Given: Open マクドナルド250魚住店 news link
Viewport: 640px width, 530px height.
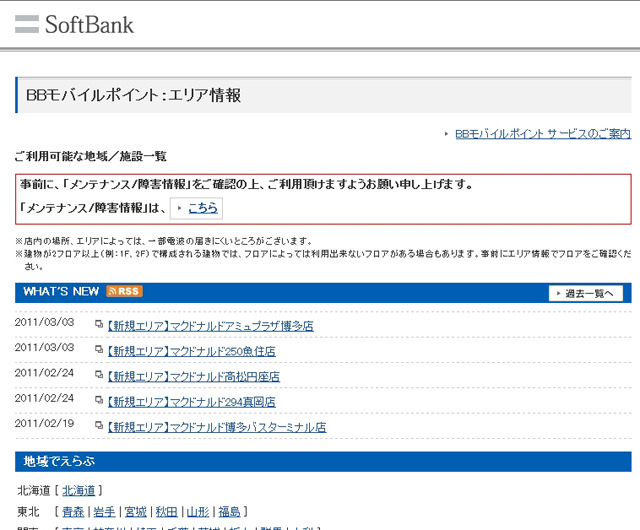Looking at the screenshot, I should point(191,351).
